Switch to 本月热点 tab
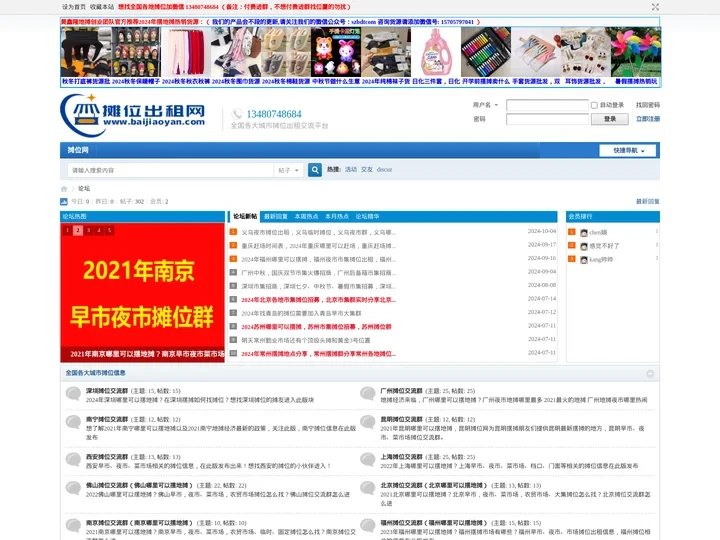720x540 pixels. tap(337, 216)
